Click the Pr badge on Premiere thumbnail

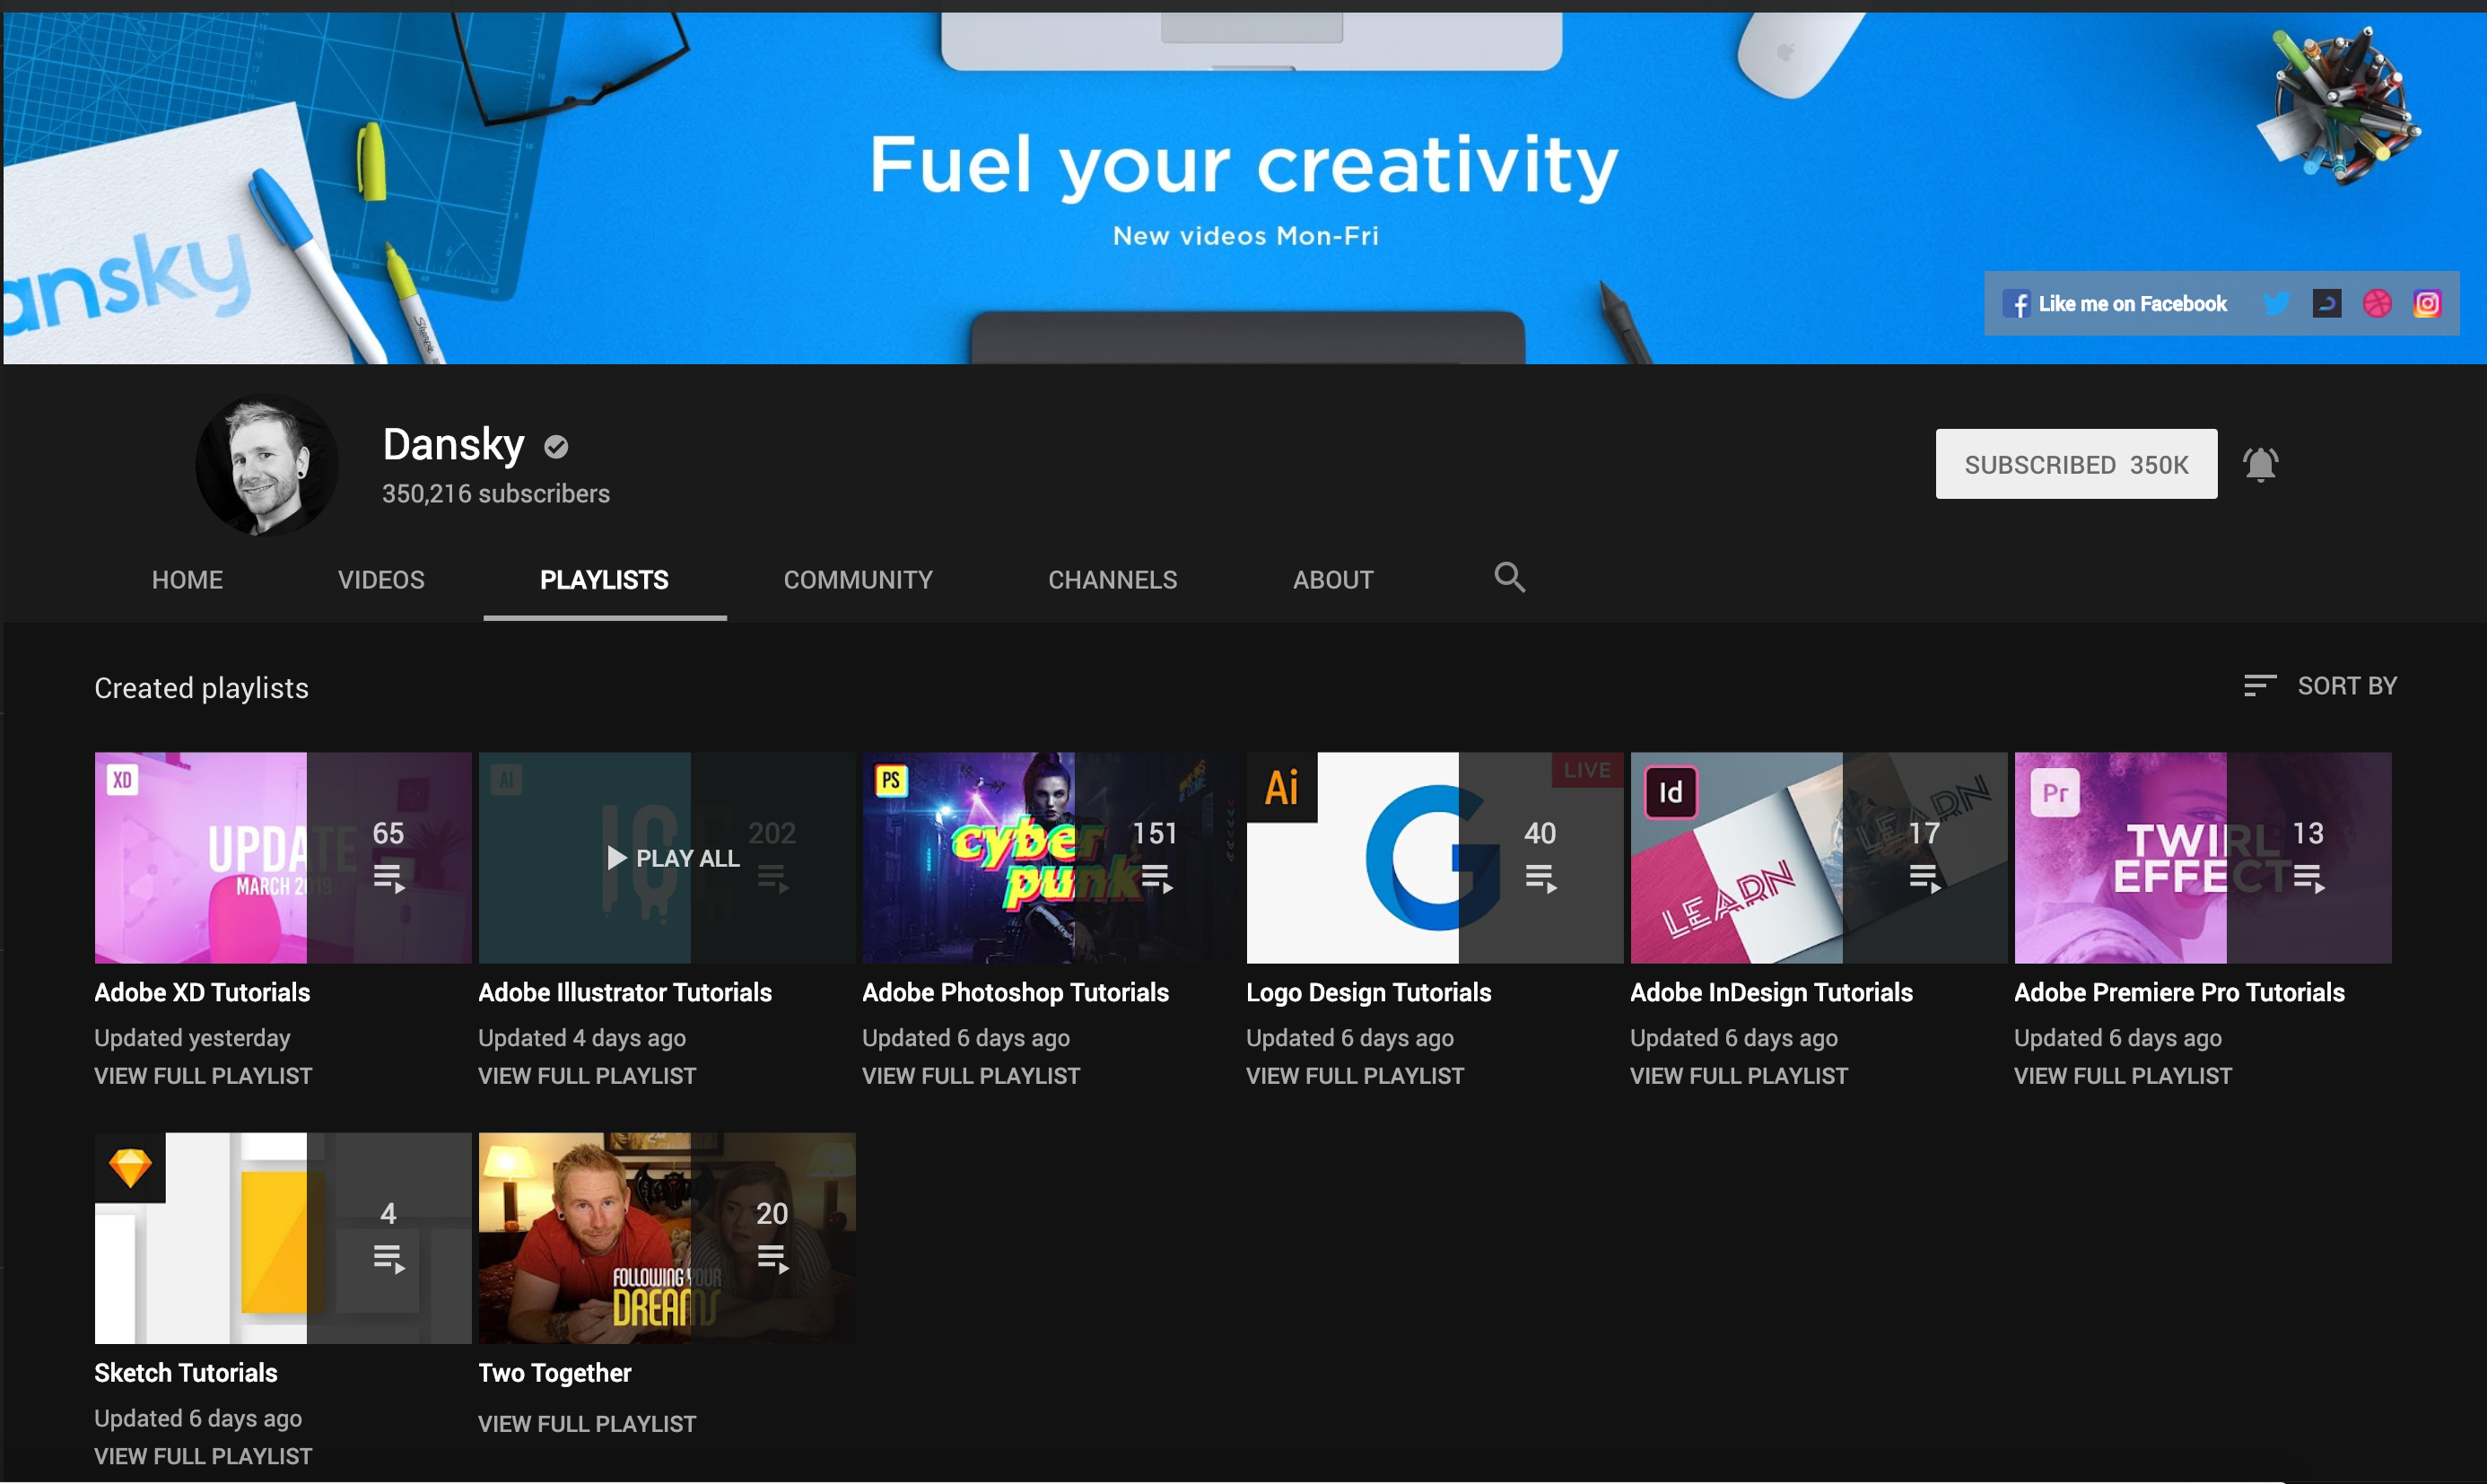pos(2055,793)
